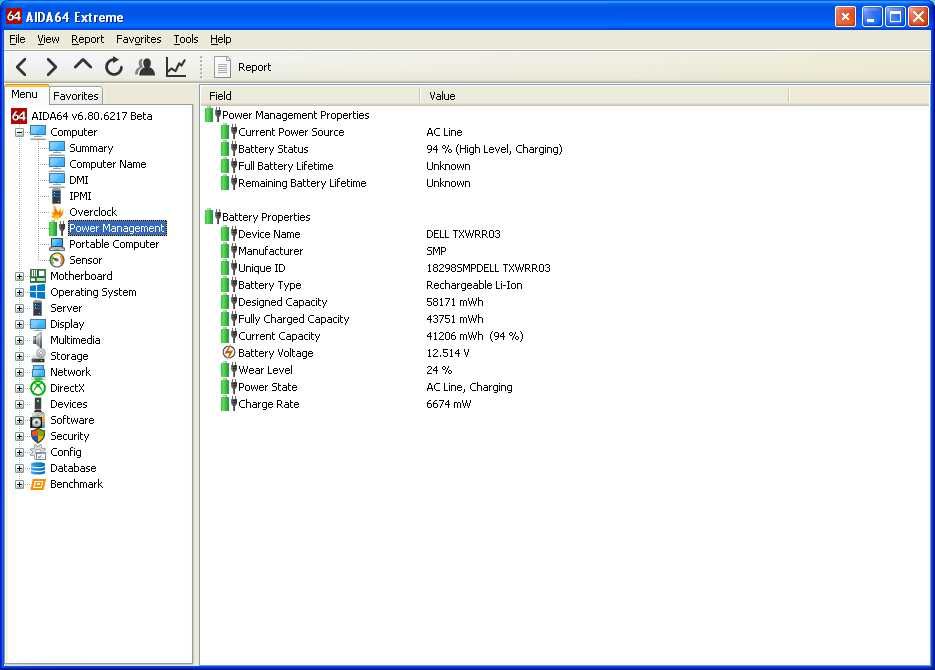
Task: Click the Report page icon
Action: 222,67
